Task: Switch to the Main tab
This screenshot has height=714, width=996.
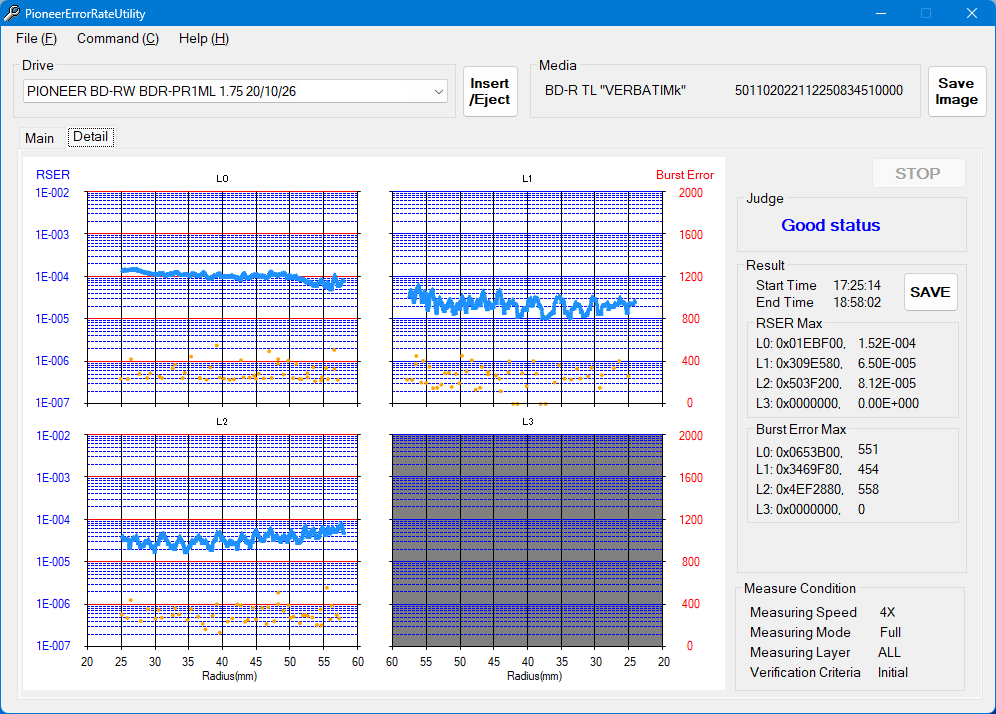Action: [40, 138]
